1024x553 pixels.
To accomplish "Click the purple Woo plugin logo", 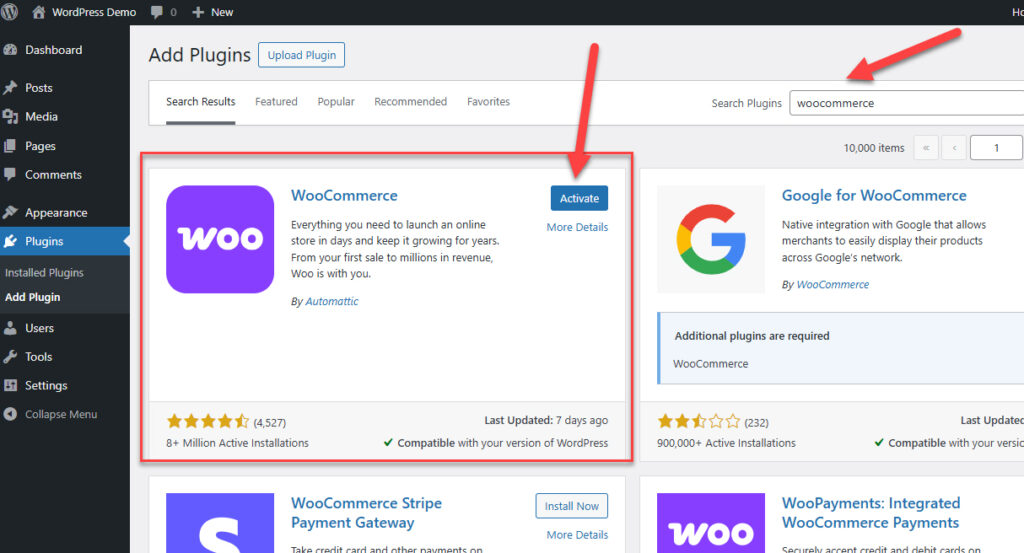I will (220, 239).
